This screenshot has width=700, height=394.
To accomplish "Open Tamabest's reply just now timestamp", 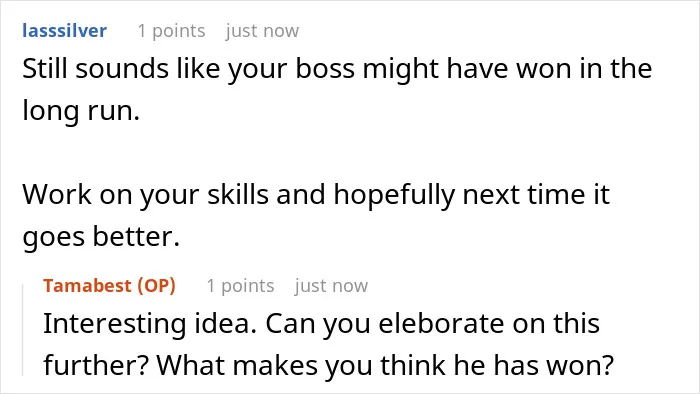I will pyautogui.click(x=331, y=286).
